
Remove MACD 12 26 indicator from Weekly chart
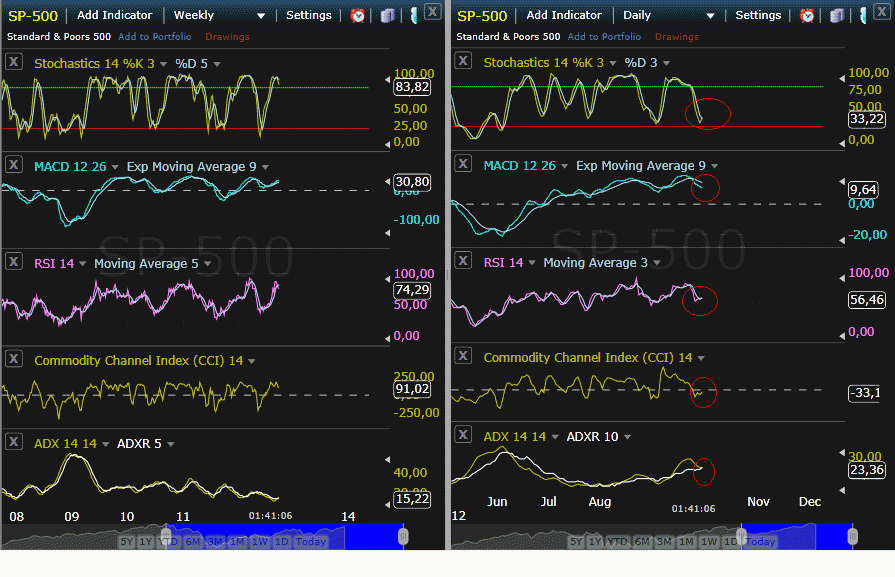coord(14,165)
